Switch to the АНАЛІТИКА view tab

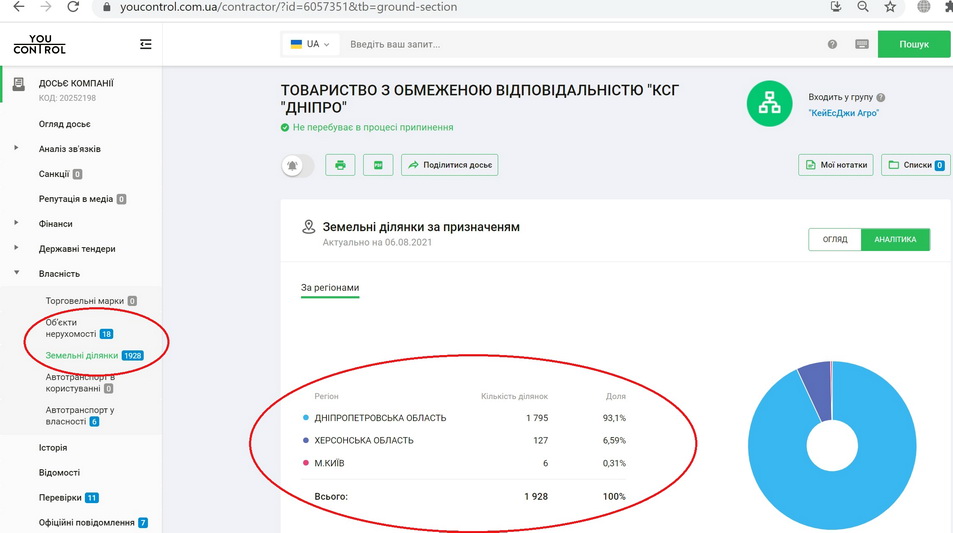pos(895,239)
